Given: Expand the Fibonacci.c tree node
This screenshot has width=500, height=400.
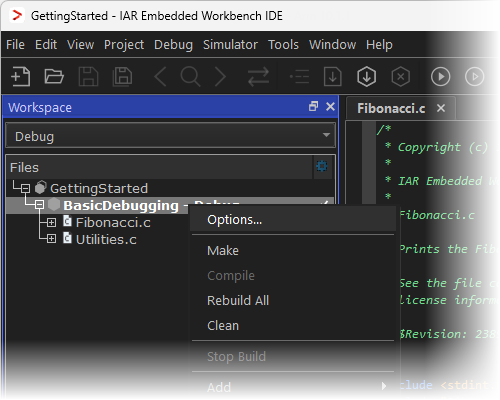Looking at the screenshot, I should (x=51, y=222).
